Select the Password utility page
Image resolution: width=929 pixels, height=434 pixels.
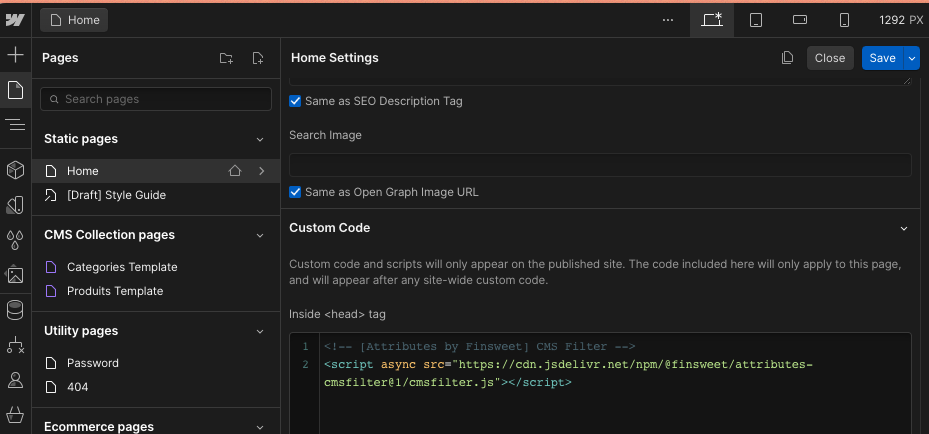(93, 363)
